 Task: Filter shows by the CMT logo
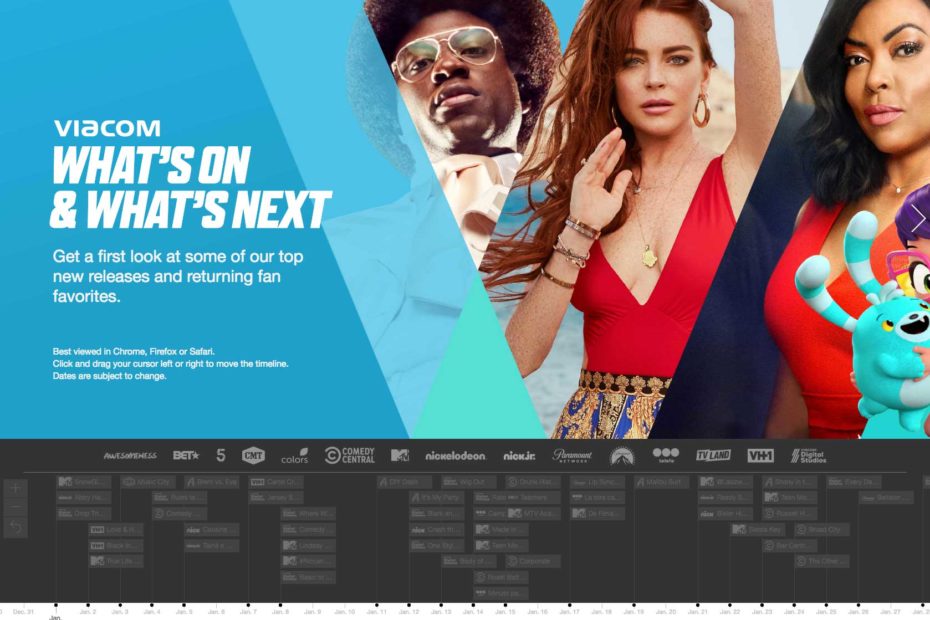point(253,455)
